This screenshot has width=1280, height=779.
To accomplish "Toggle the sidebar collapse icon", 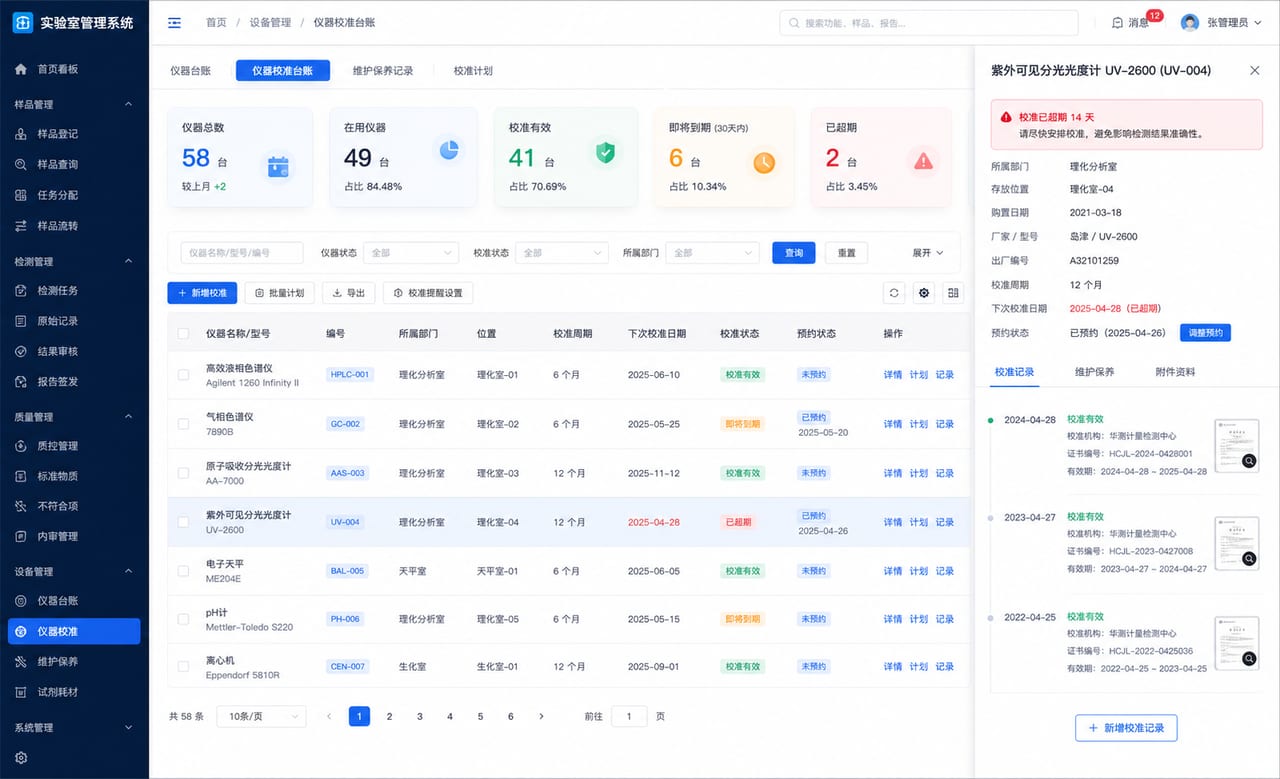I will point(175,22).
